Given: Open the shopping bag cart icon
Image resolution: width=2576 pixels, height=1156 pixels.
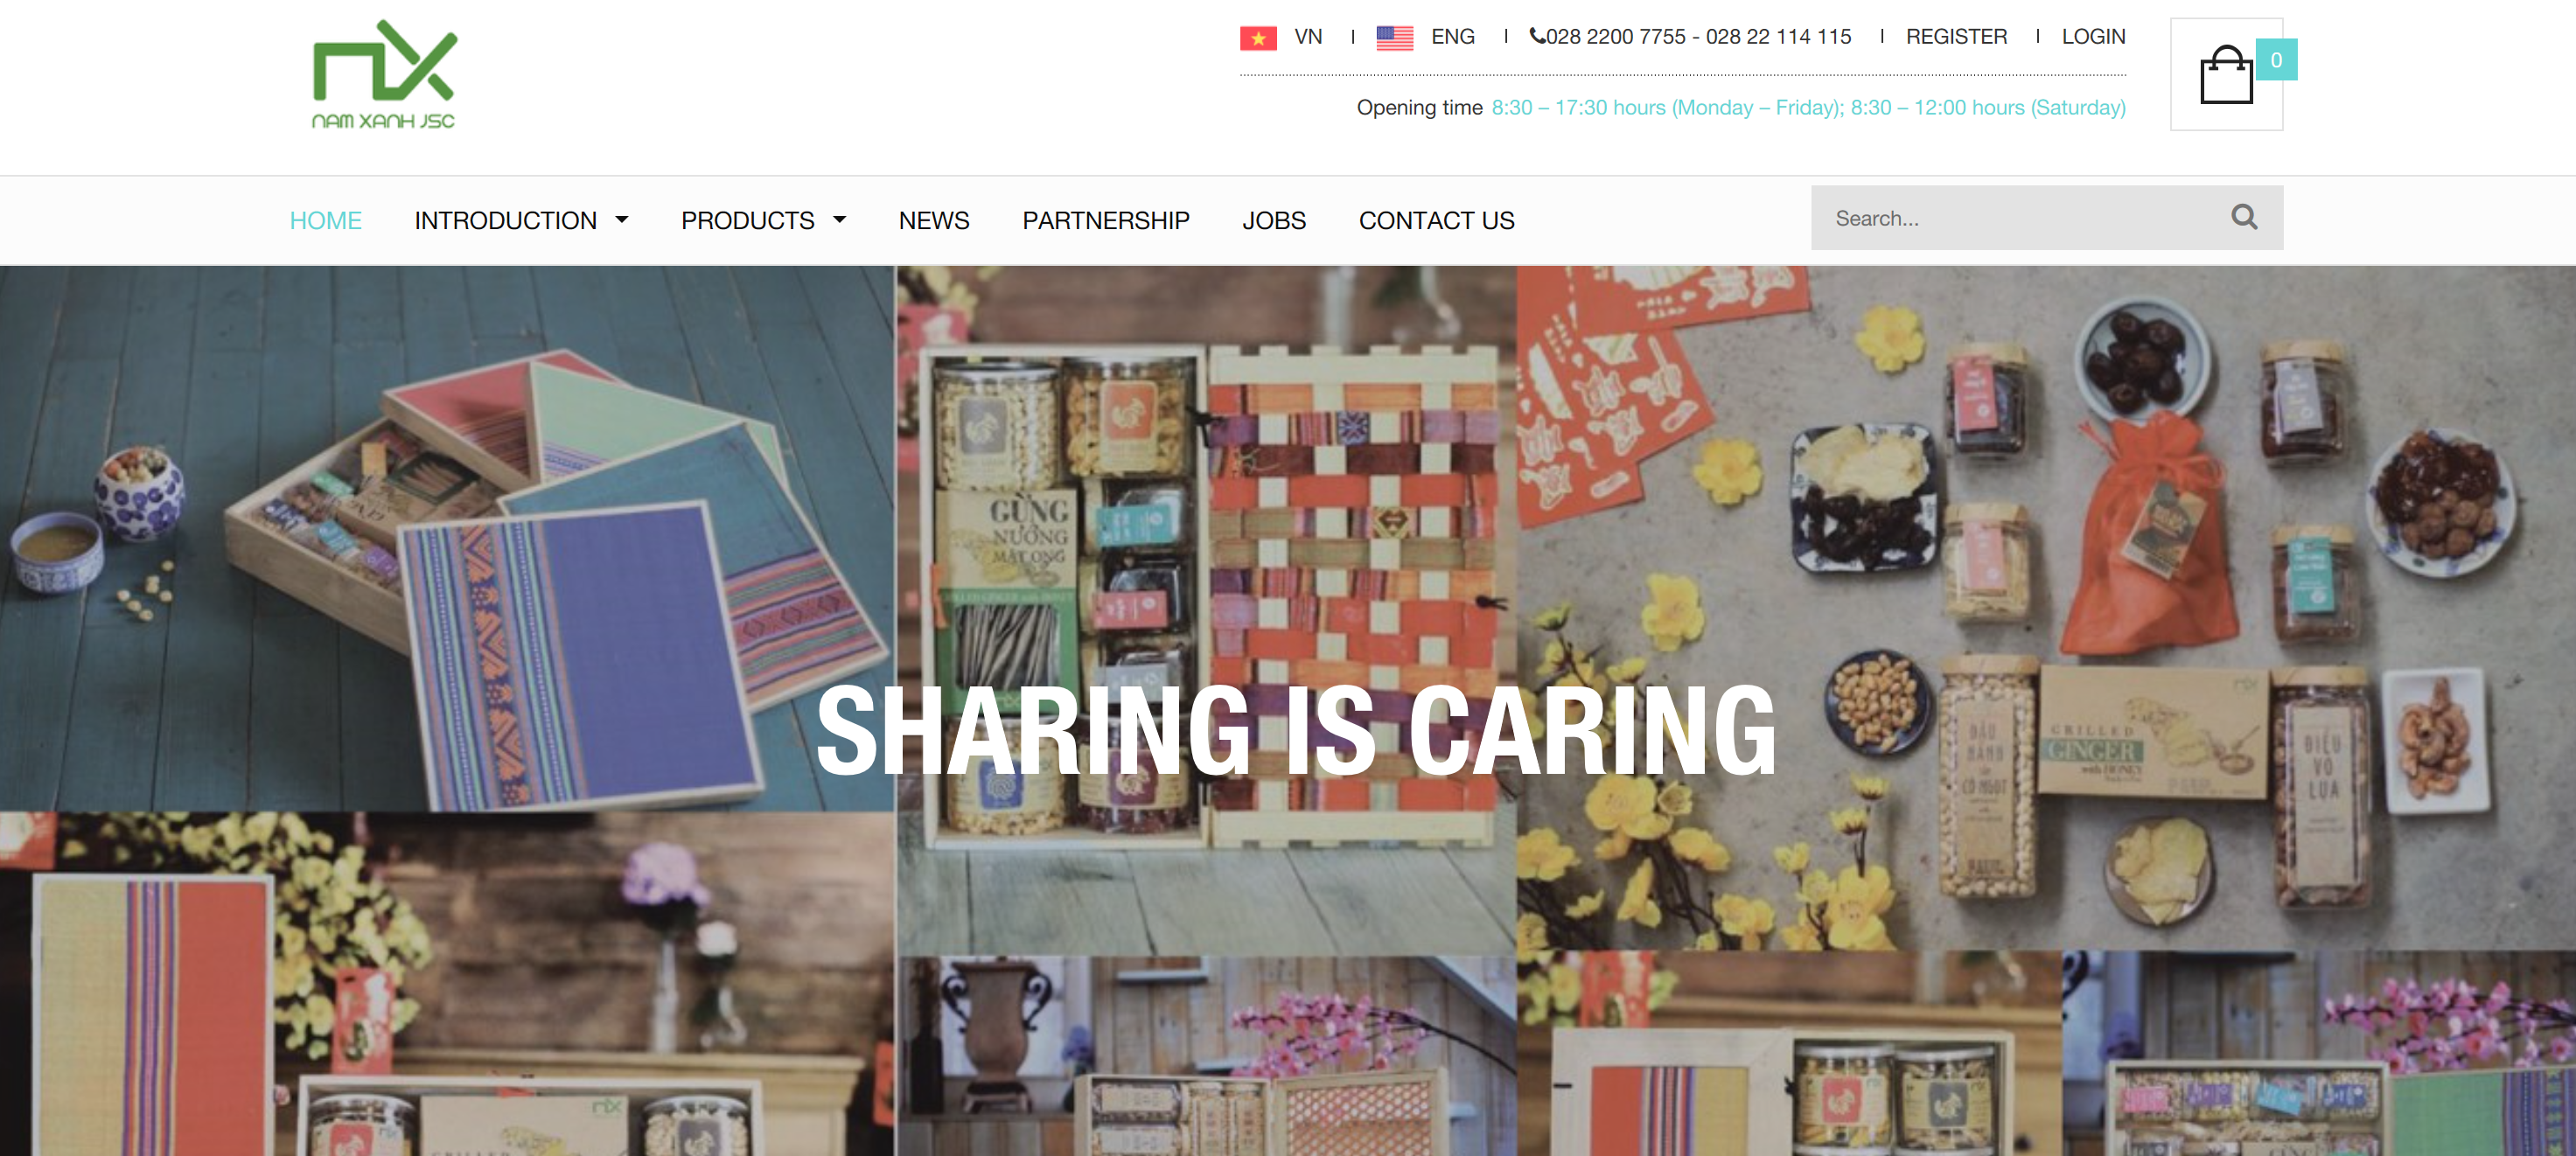Looking at the screenshot, I should [2225, 76].
